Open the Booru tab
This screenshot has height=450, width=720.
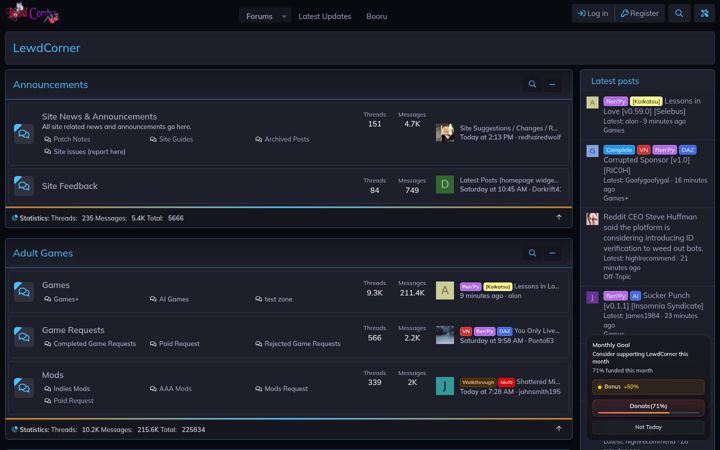(377, 16)
